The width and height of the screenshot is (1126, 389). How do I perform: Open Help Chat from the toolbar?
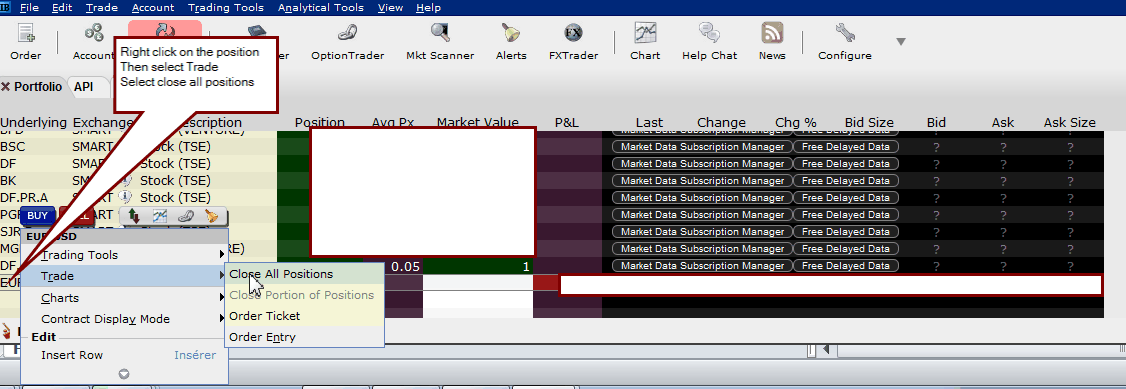(709, 42)
